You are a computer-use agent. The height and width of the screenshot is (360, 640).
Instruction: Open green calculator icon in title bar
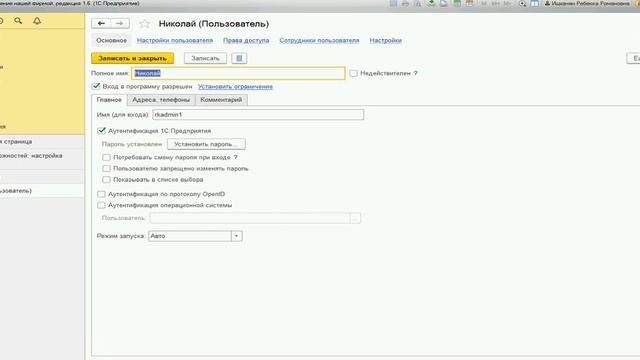point(457,3)
